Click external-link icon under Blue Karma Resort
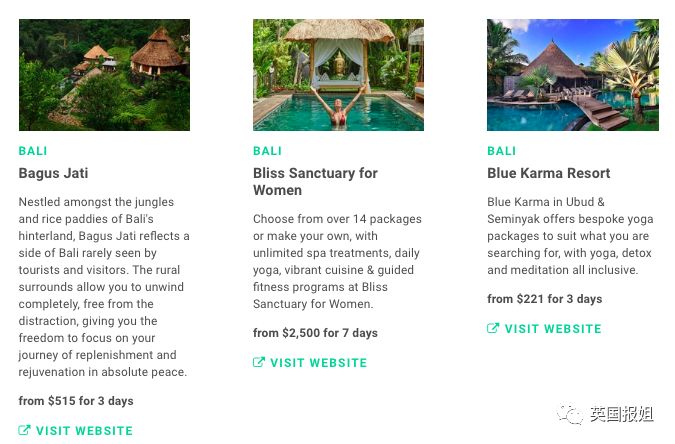675x444 pixels. 493,328
